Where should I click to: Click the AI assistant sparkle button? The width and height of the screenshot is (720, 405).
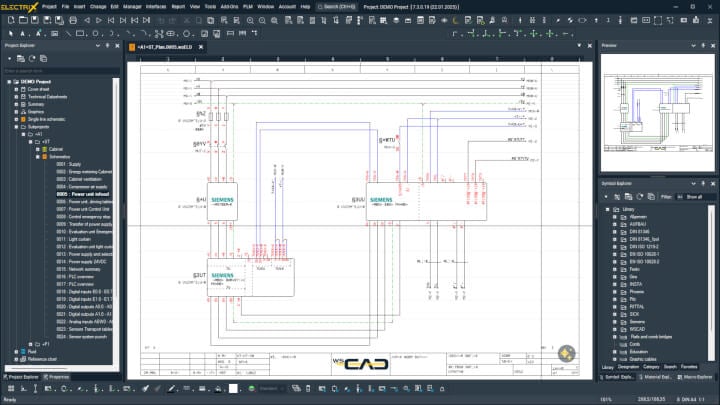point(566,353)
